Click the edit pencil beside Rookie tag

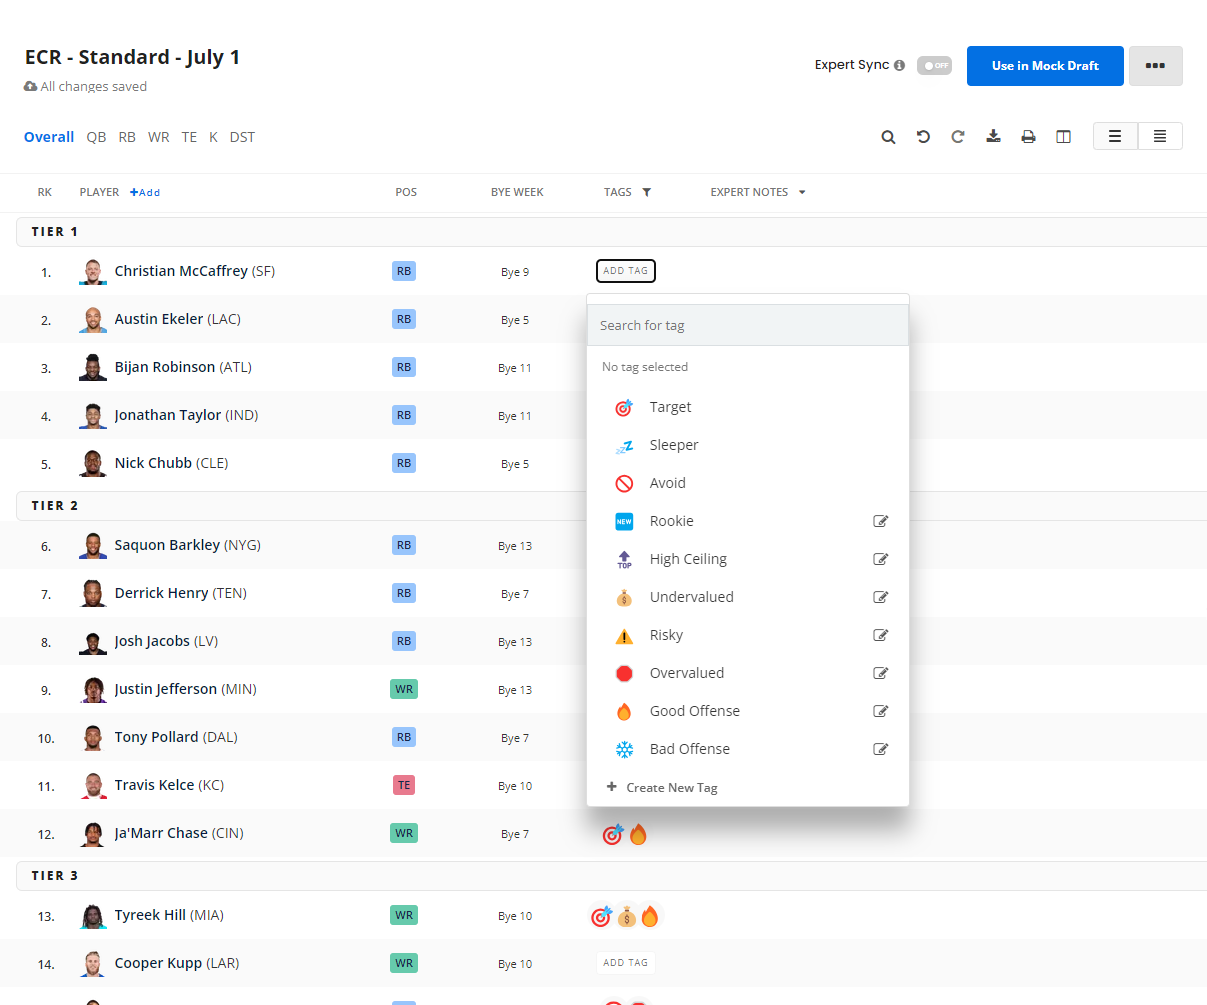click(881, 520)
